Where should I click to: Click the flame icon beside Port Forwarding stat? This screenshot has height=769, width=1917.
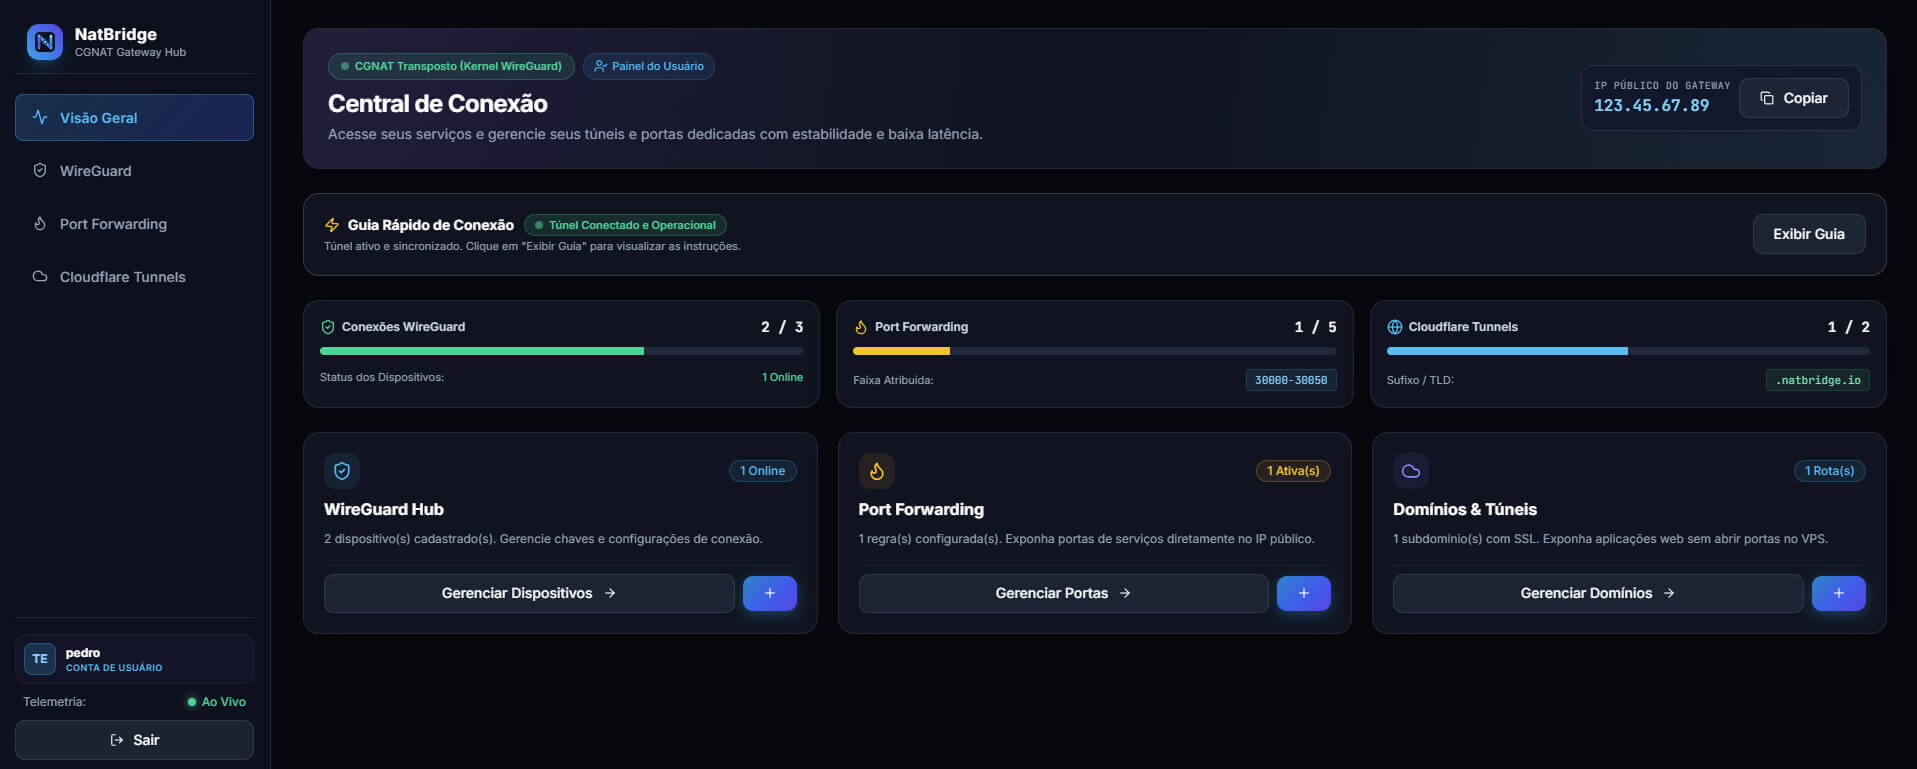tap(861, 327)
